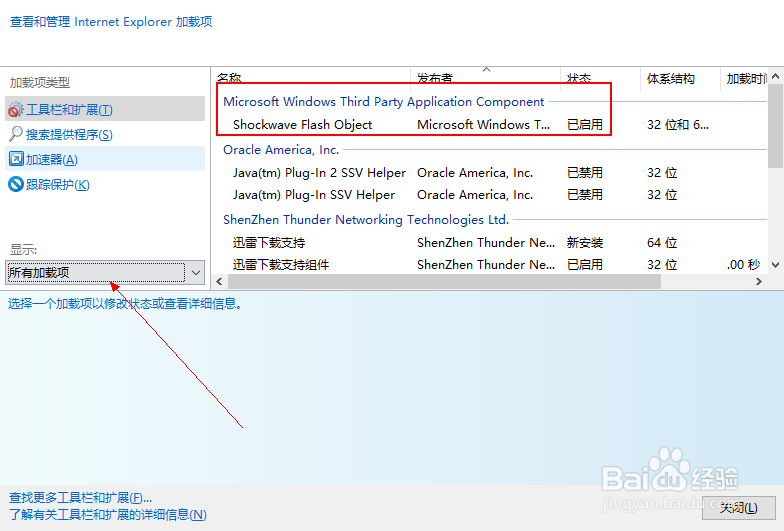Screen dimensions: 784x531
Task: Click horizontal scroll right arrow
Action: click(x=758, y=282)
